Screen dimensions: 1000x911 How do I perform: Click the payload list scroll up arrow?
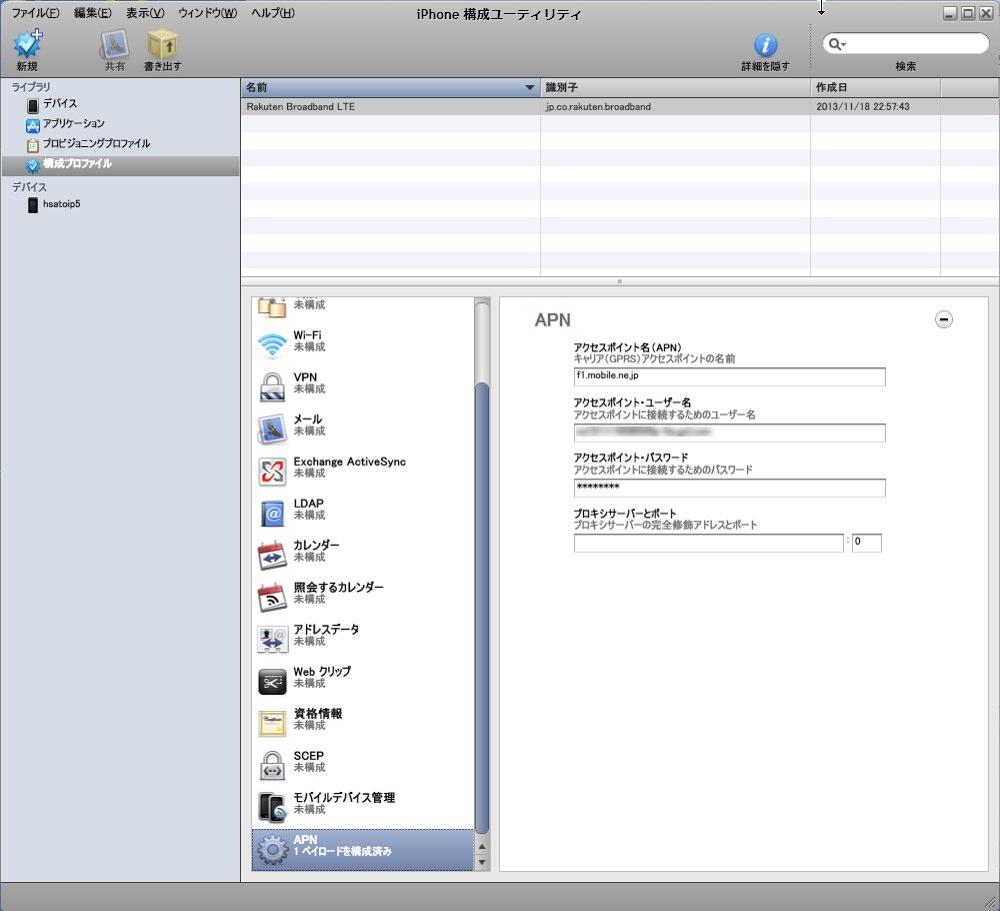pos(482,847)
